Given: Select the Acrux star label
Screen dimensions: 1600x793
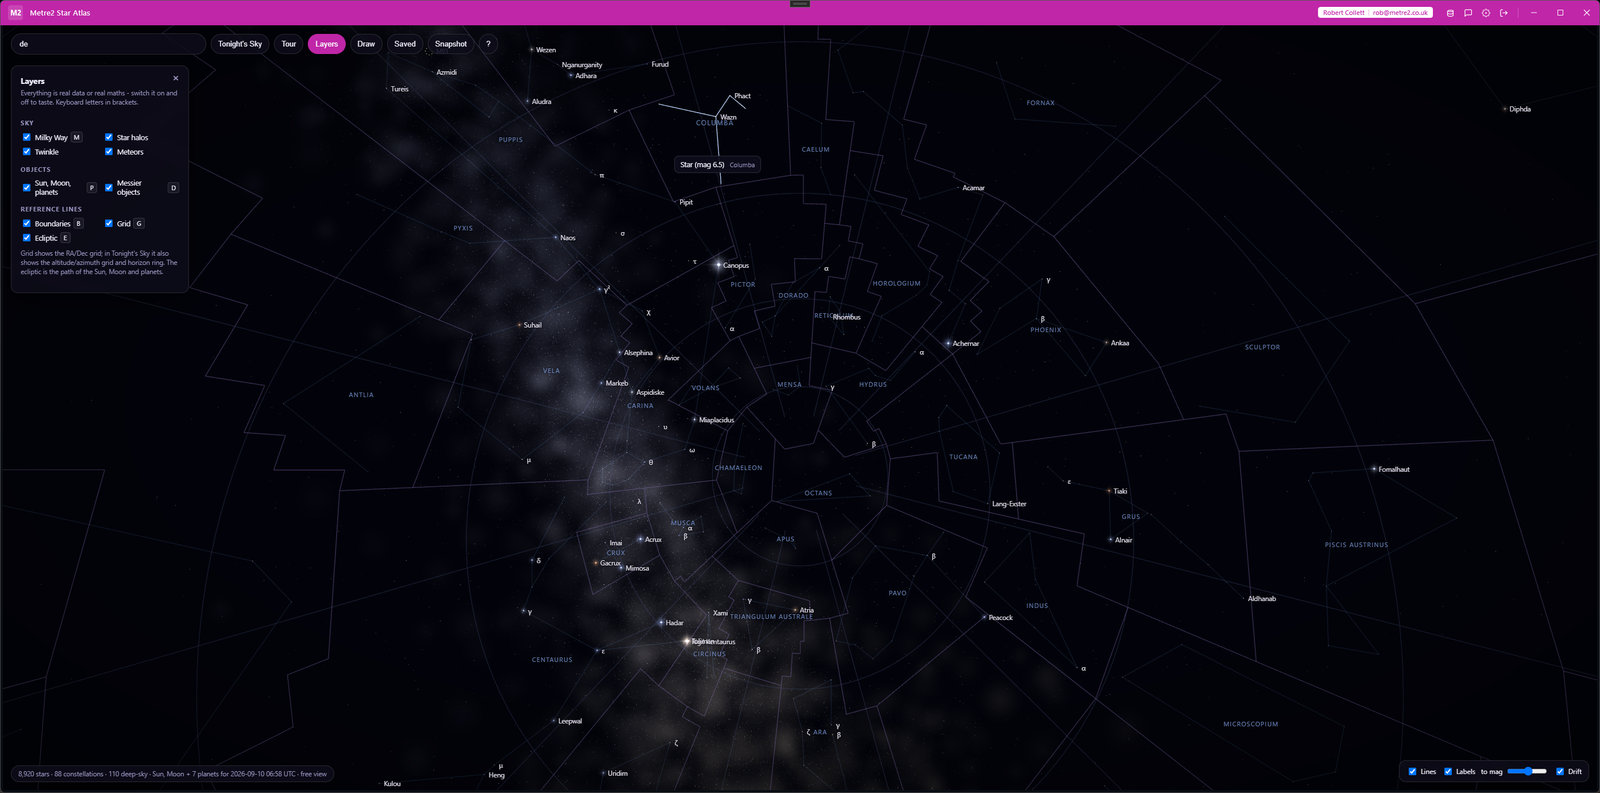Looking at the screenshot, I should coord(653,539).
